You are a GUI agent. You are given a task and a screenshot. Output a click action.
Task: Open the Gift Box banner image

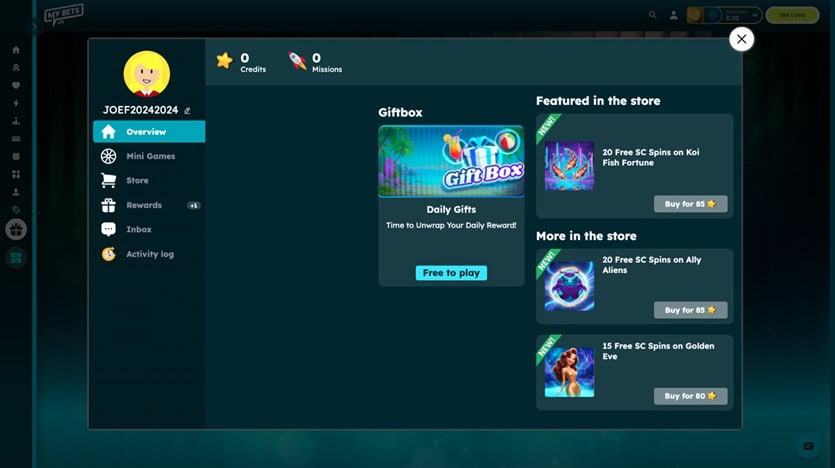(x=451, y=161)
